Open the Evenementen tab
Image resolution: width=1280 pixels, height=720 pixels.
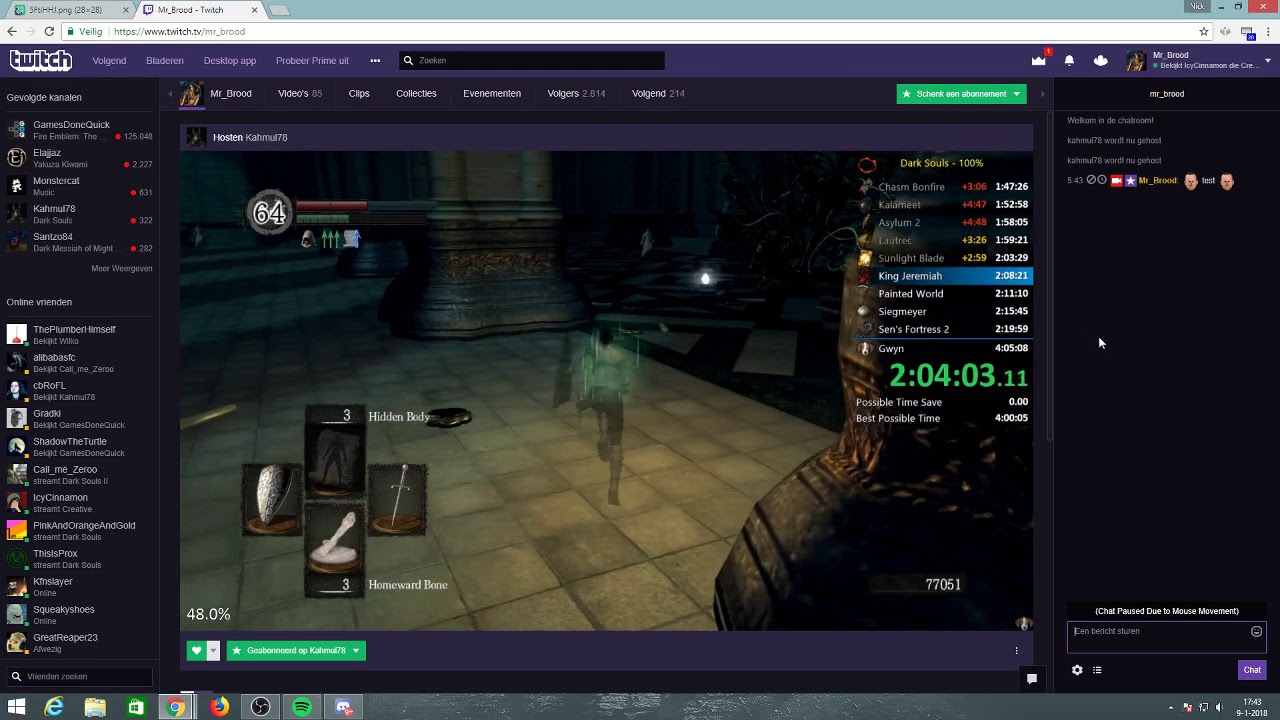492,94
